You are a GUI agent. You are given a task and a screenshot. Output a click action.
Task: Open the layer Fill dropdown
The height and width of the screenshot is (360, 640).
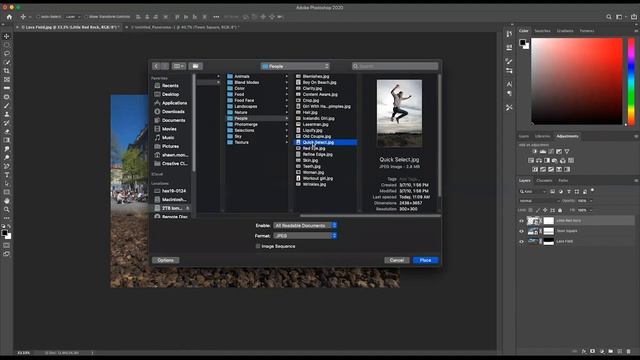591,210
